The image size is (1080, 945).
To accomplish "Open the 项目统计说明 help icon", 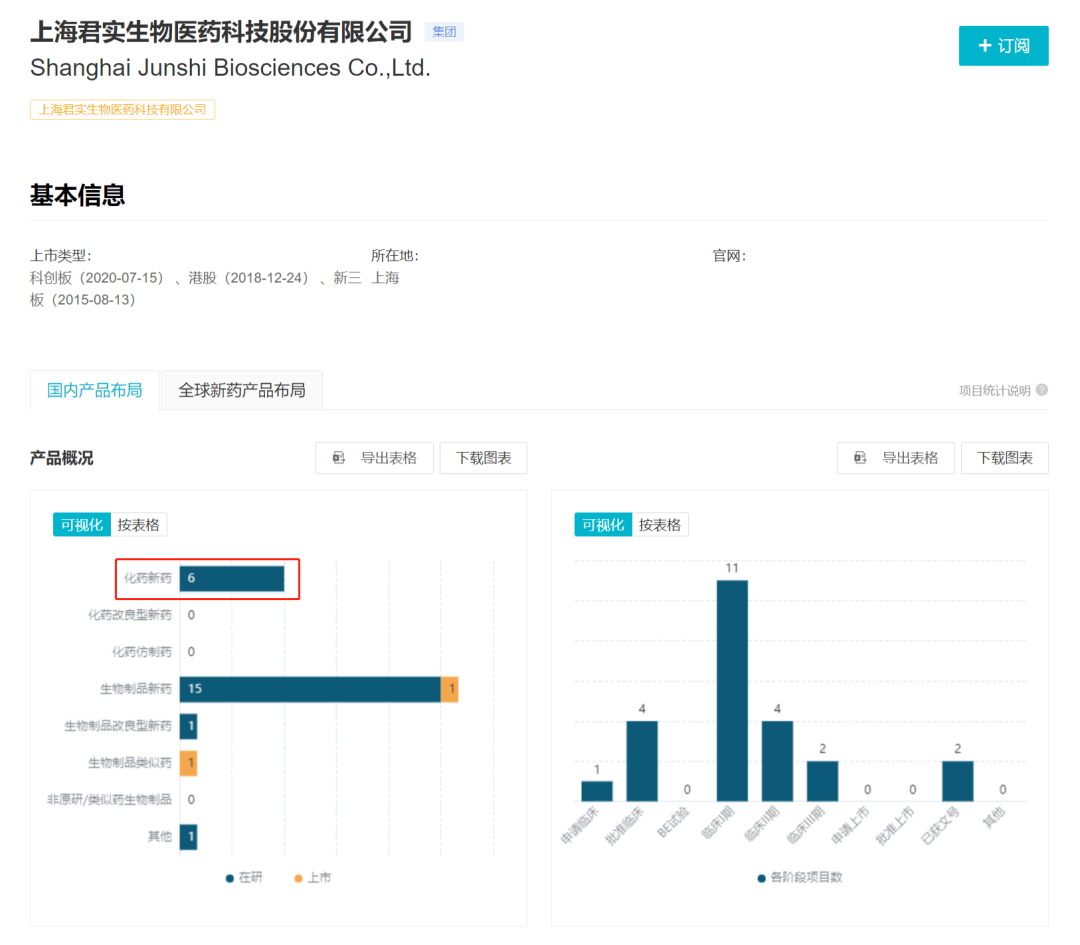I will tap(1042, 390).
